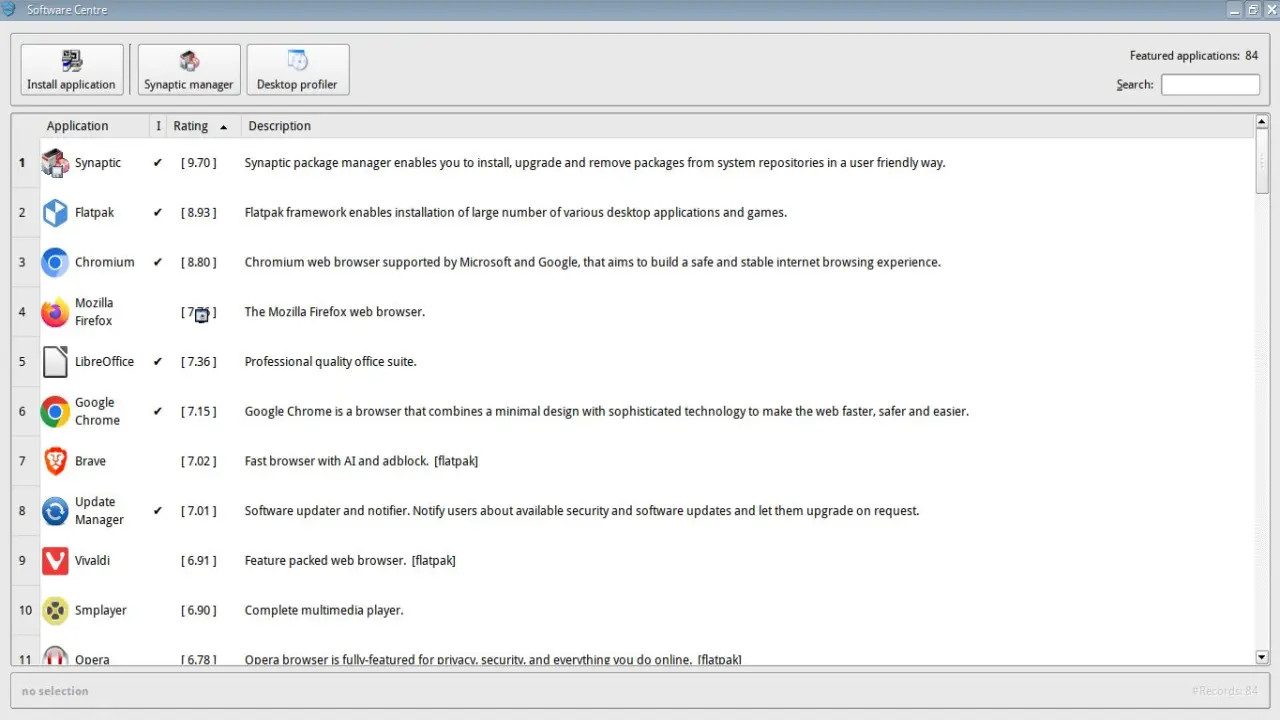Select the Opera icon
The image size is (1280, 720).
[x=55, y=656]
